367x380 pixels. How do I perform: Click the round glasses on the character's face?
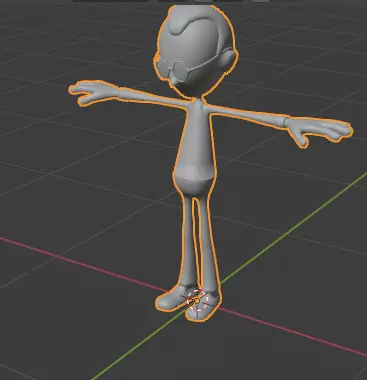coord(173,69)
